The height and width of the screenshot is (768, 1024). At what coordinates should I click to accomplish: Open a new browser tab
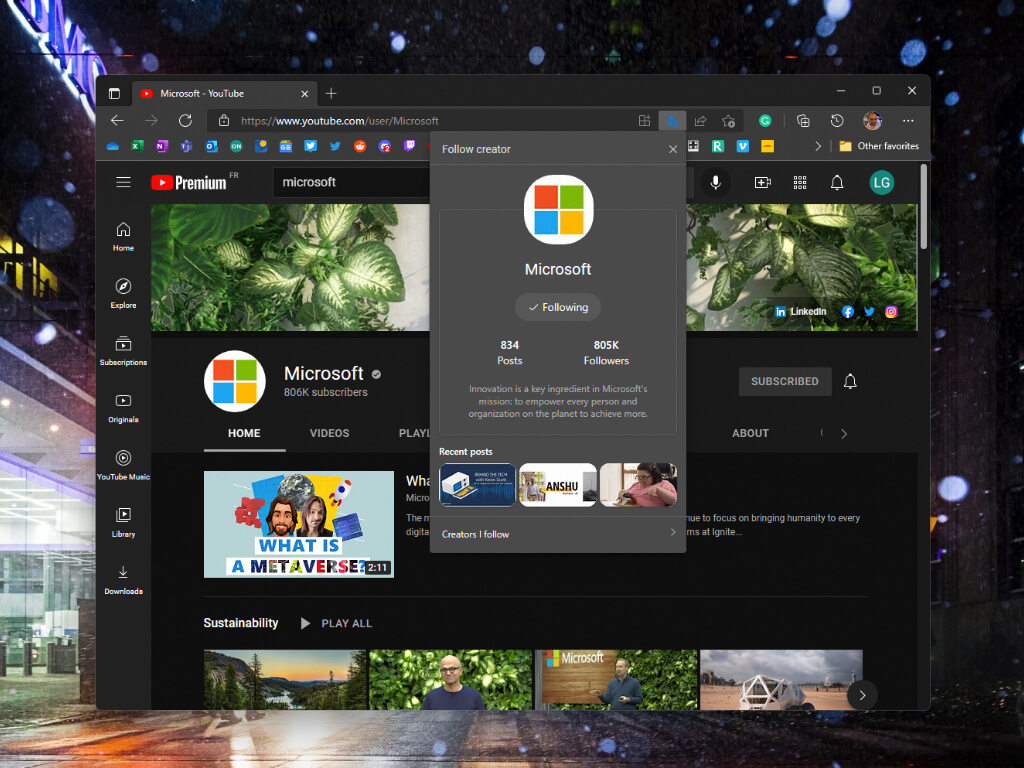tap(331, 93)
